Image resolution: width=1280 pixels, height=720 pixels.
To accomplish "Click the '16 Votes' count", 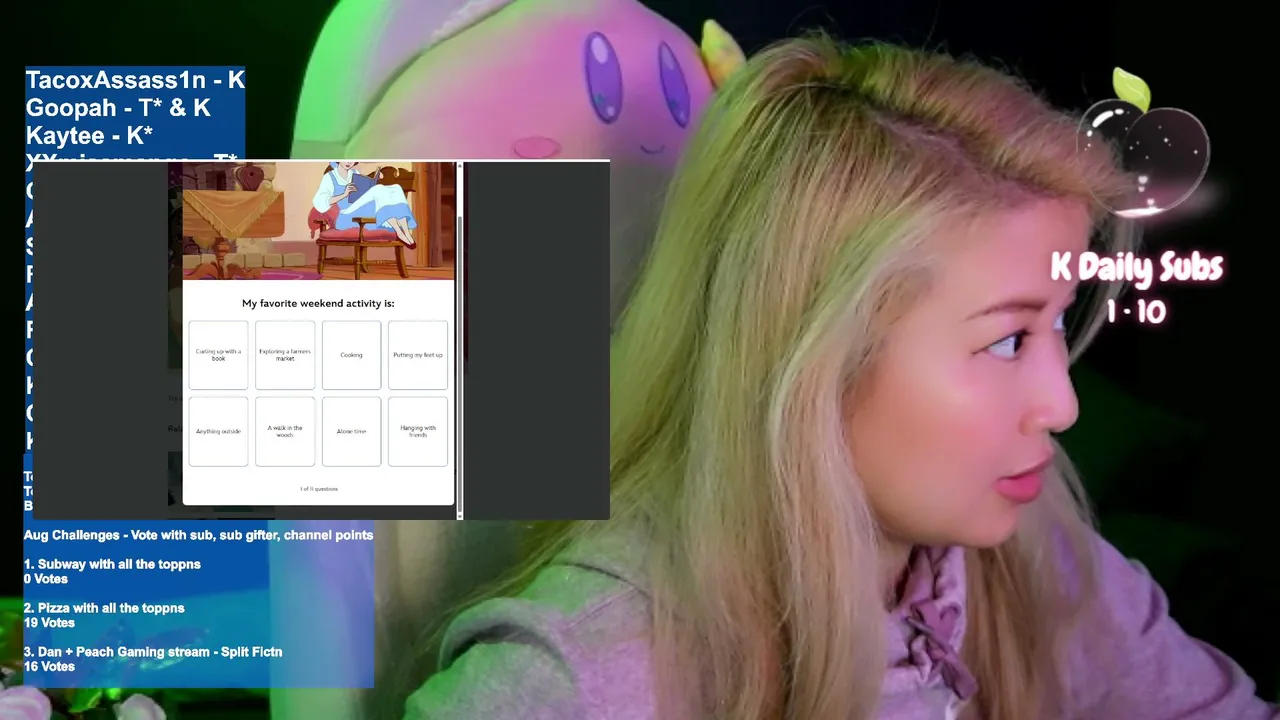I will pyautogui.click(x=49, y=666).
